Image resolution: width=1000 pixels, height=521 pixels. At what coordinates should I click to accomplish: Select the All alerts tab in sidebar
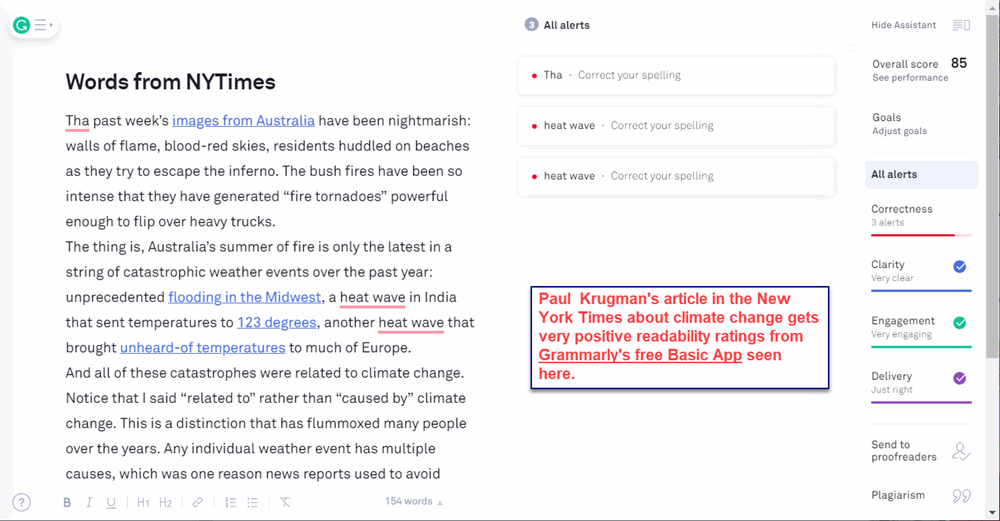[922, 175]
